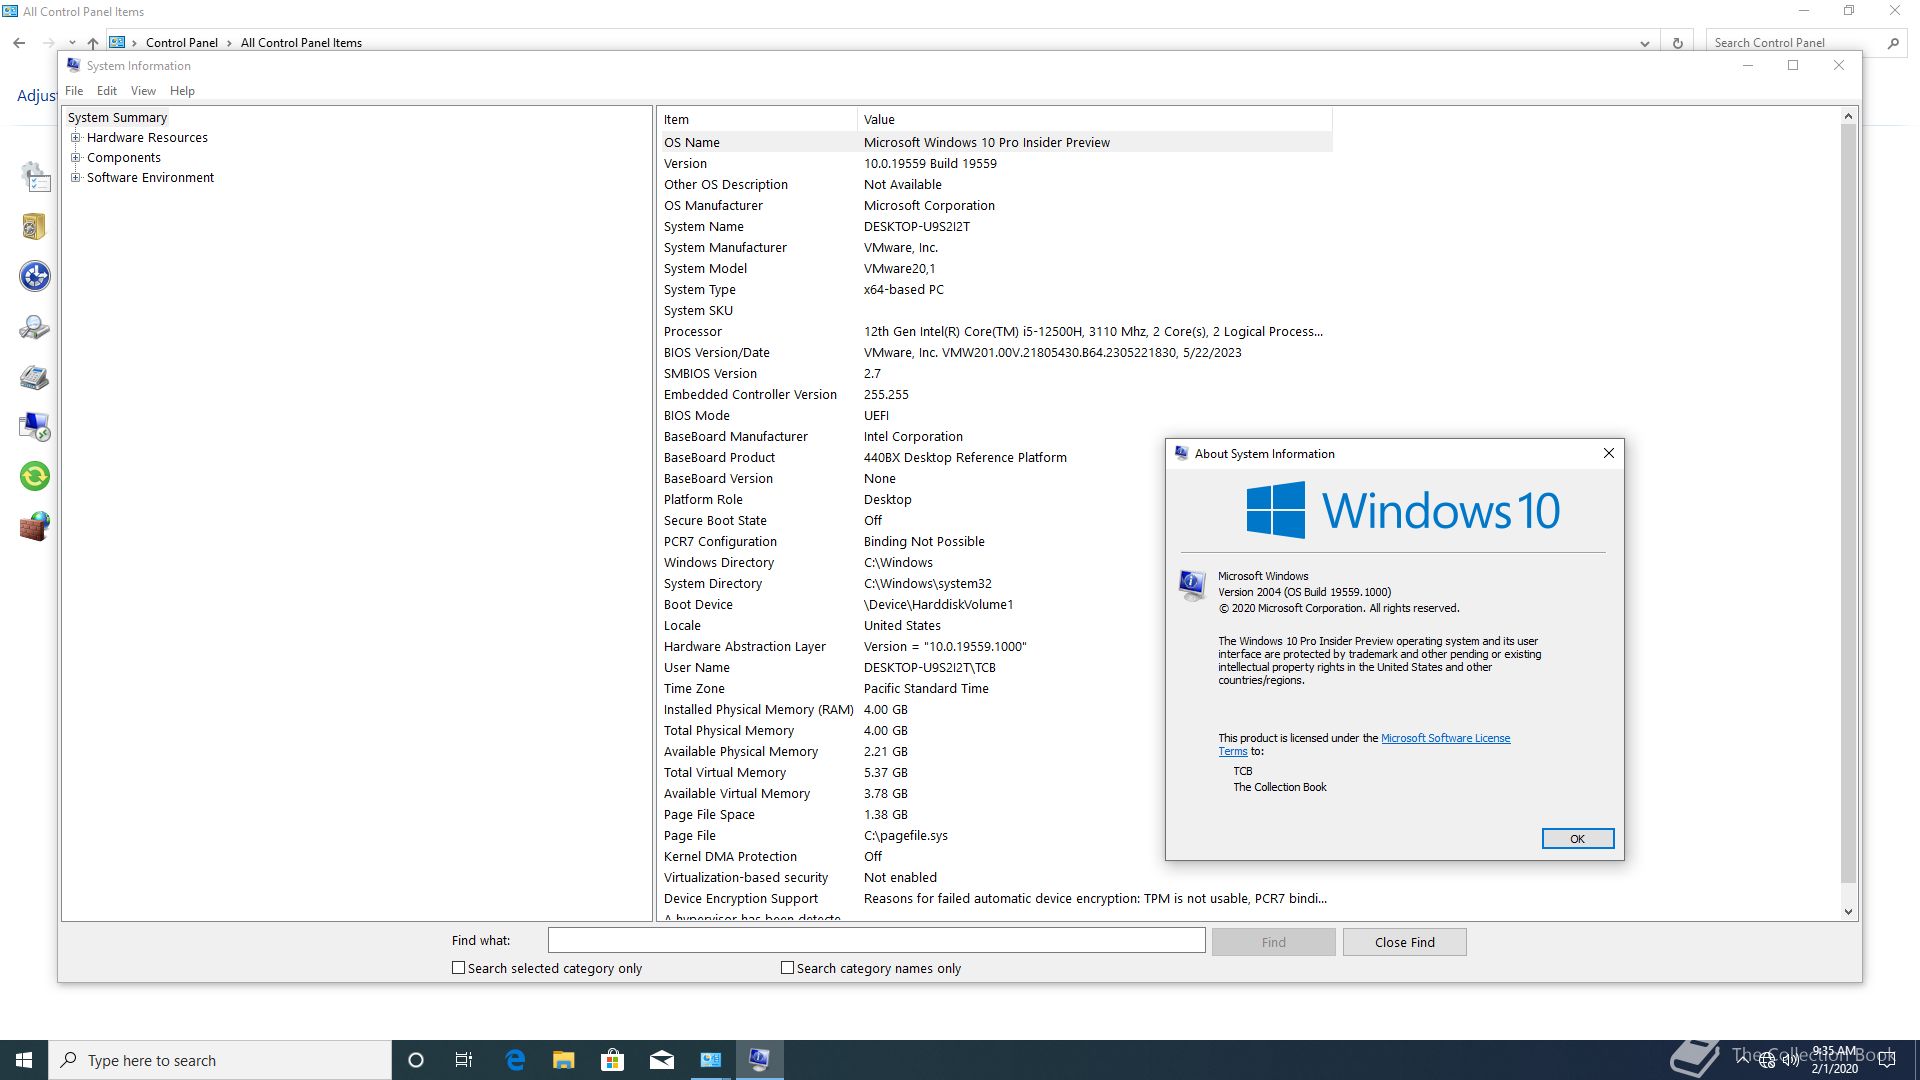Click the taskbar search box
Screen dimensions: 1920x1080
[220, 1060]
